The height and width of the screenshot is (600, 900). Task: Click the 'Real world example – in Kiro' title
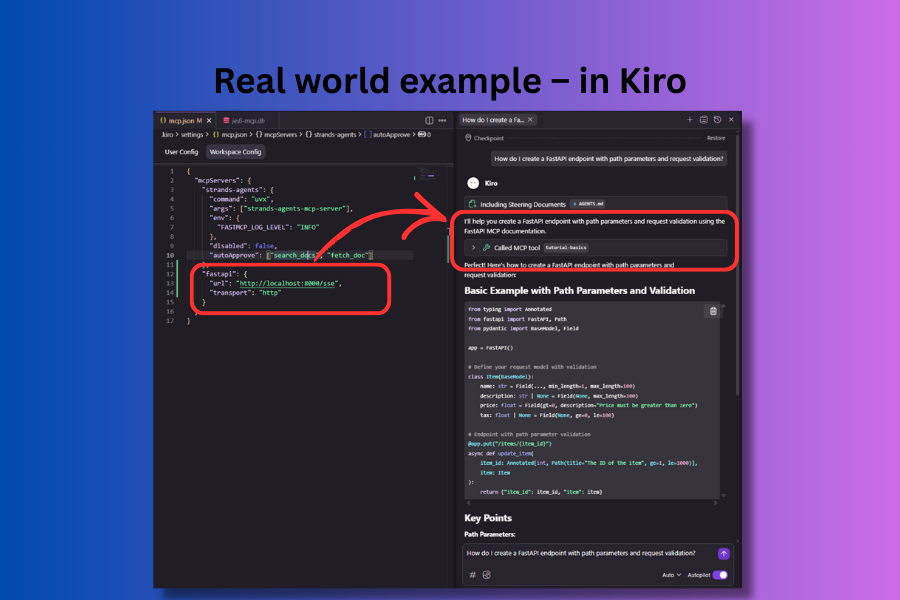450,81
